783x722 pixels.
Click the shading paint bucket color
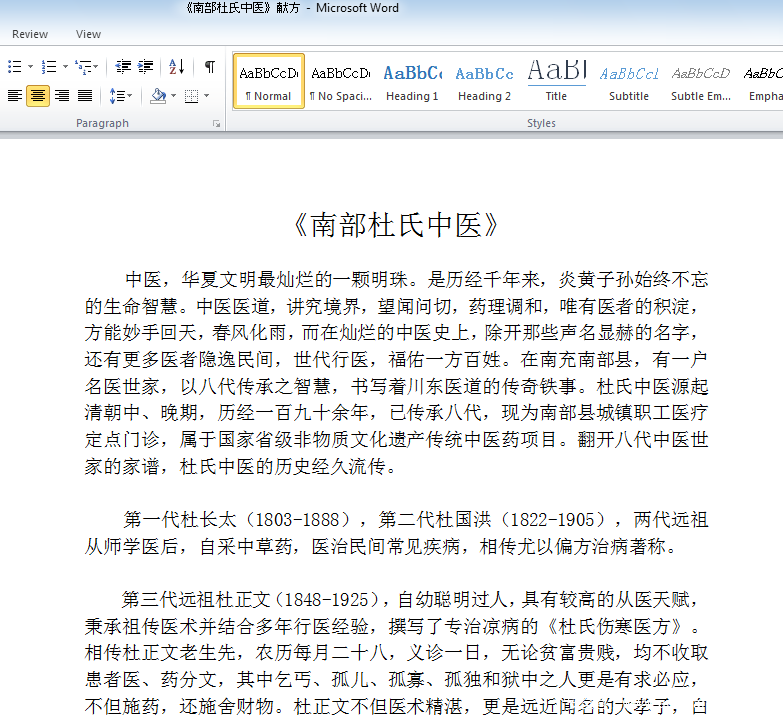tap(157, 96)
